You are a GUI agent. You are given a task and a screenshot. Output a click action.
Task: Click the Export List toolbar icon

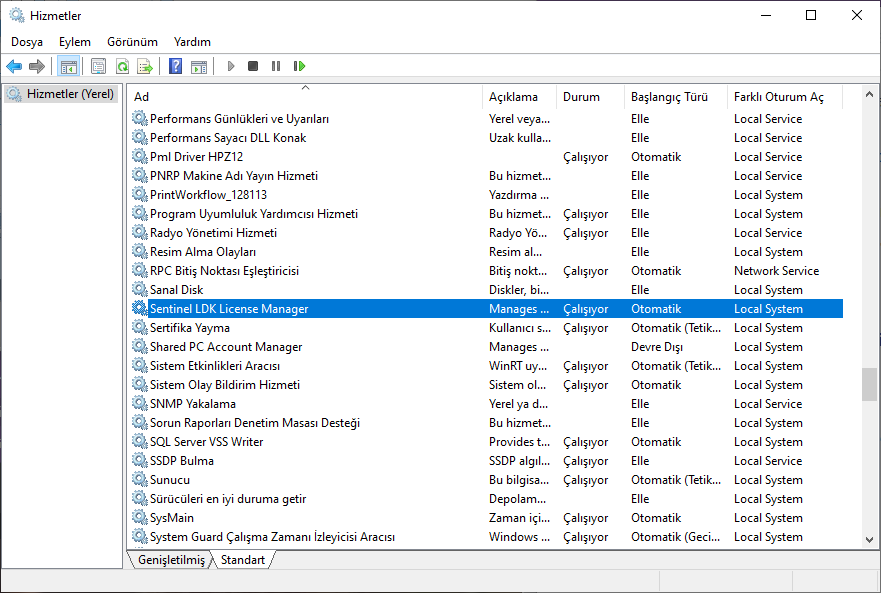coord(145,66)
